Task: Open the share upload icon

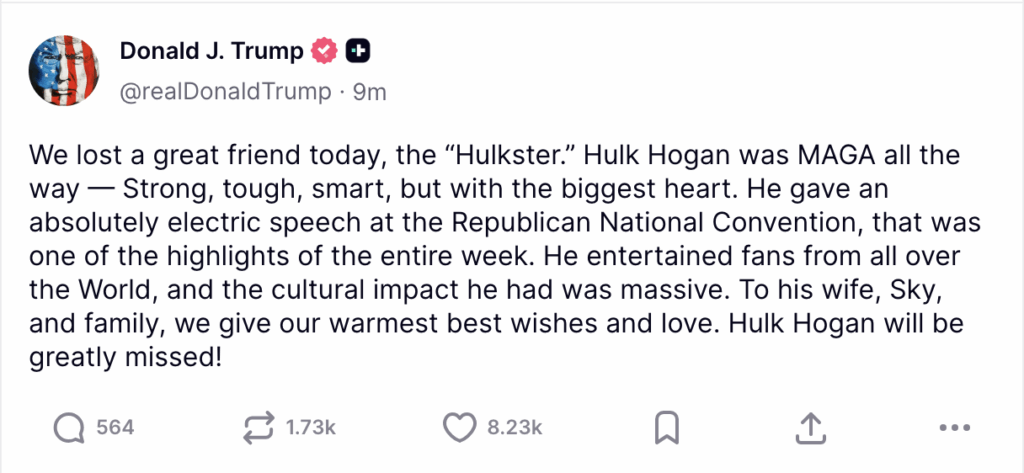Action: pyautogui.click(x=810, y=428)
